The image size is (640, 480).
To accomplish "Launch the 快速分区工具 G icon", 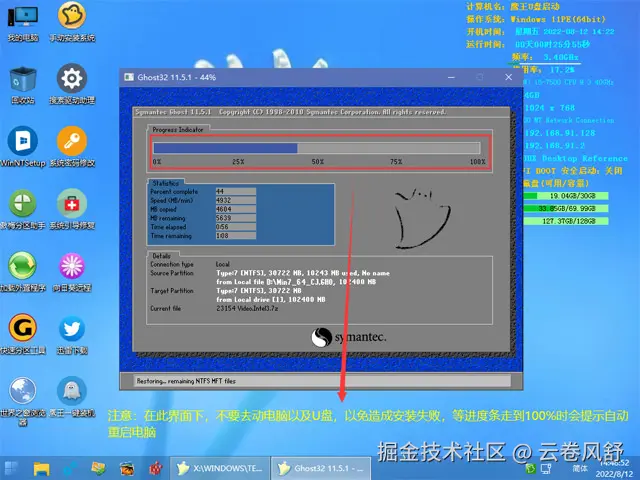I will point(23,334).
